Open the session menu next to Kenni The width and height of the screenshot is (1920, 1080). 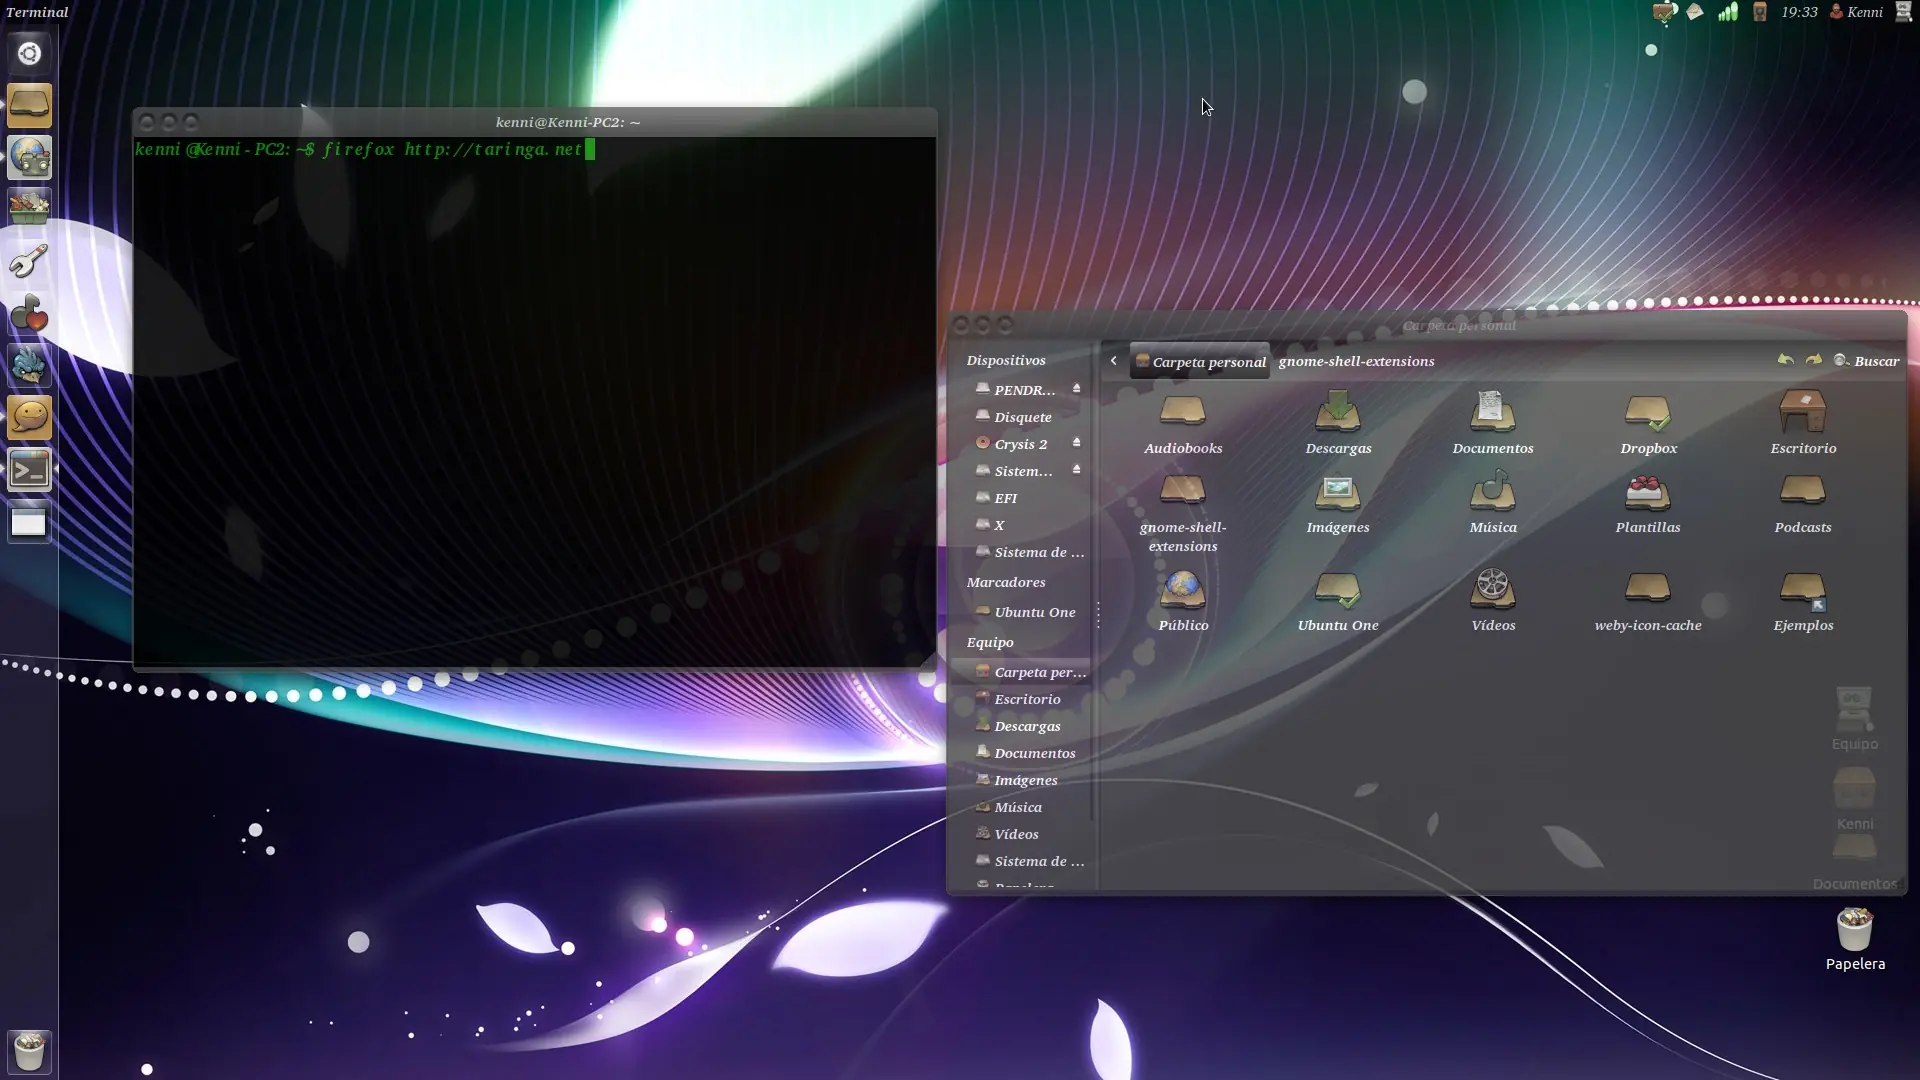click(x=1905, y=12)
